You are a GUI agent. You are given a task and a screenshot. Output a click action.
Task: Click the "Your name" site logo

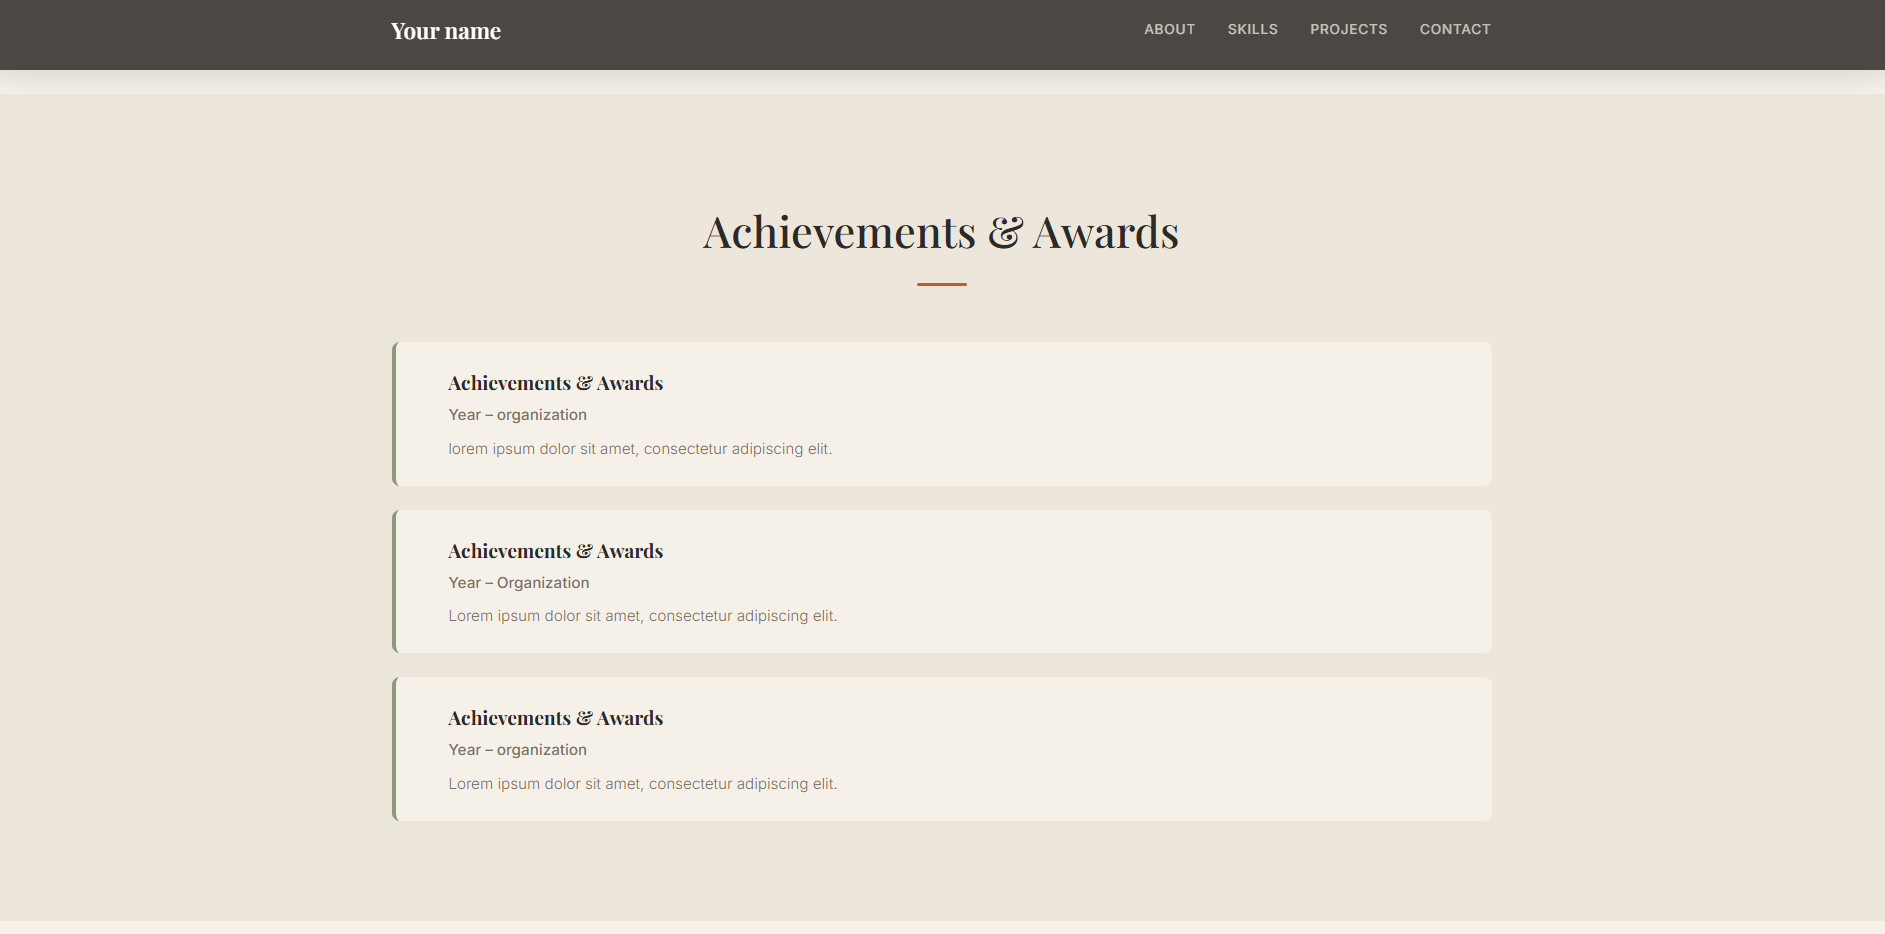pos(446,31)
